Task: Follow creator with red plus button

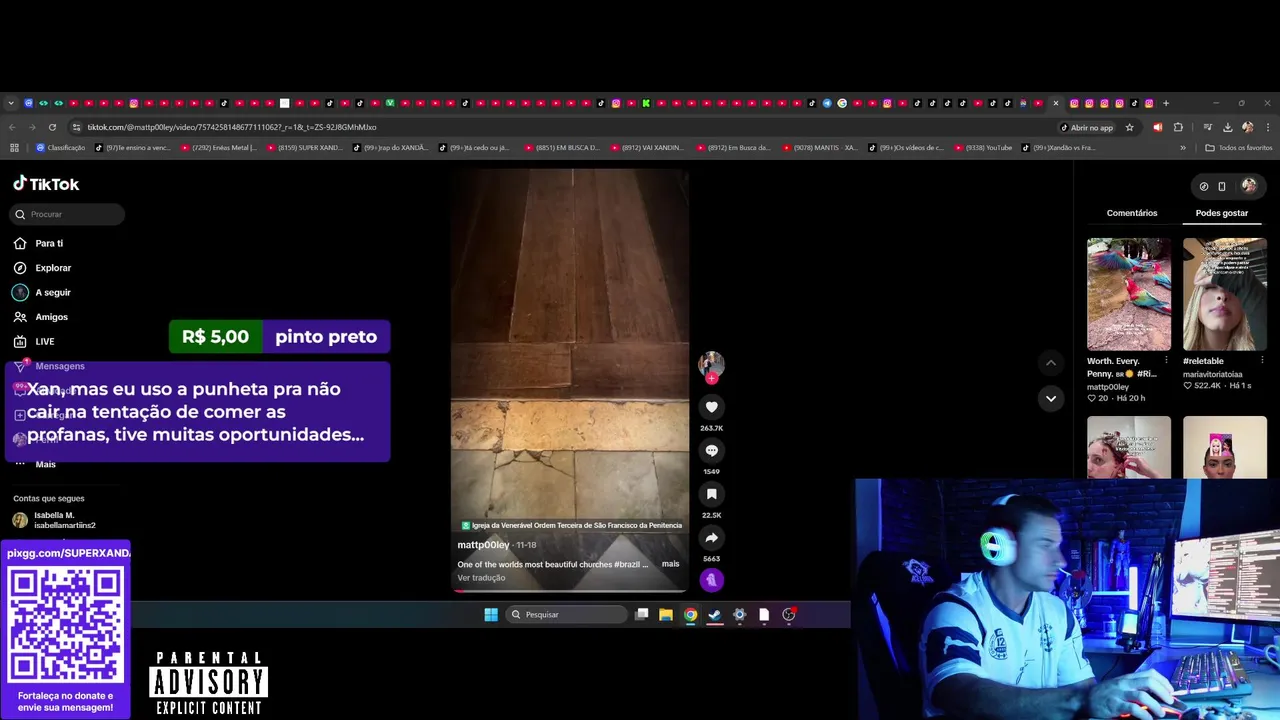Action: point(711,379)
